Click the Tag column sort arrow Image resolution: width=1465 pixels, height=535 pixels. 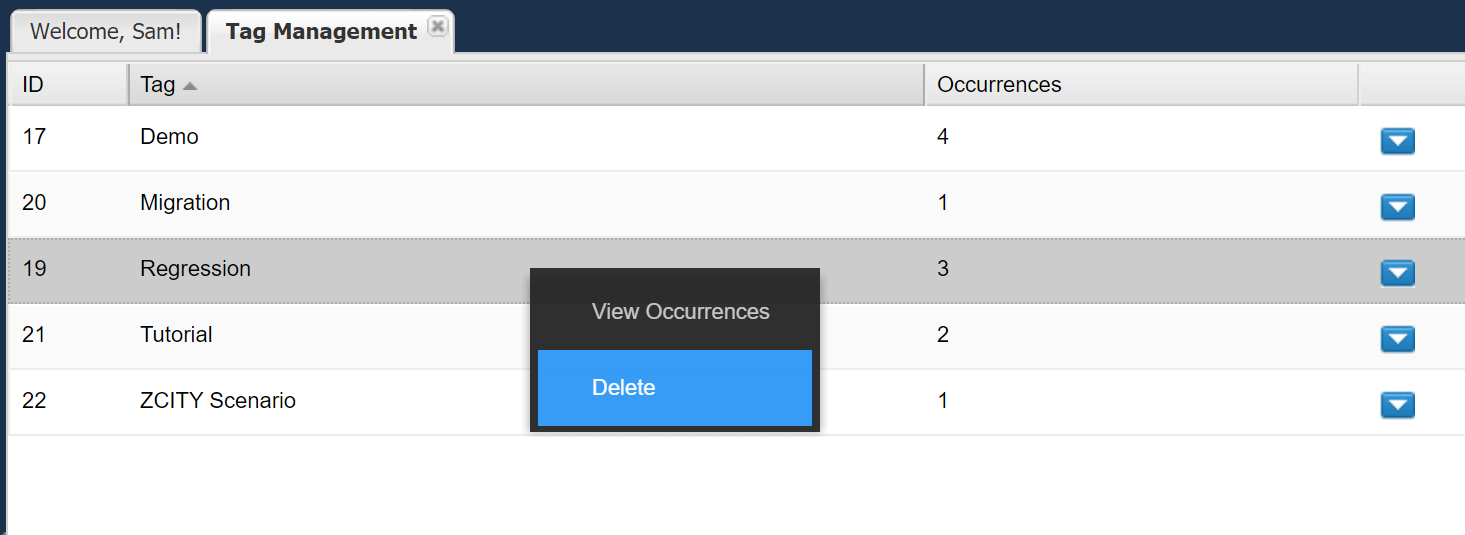[190, 86]
